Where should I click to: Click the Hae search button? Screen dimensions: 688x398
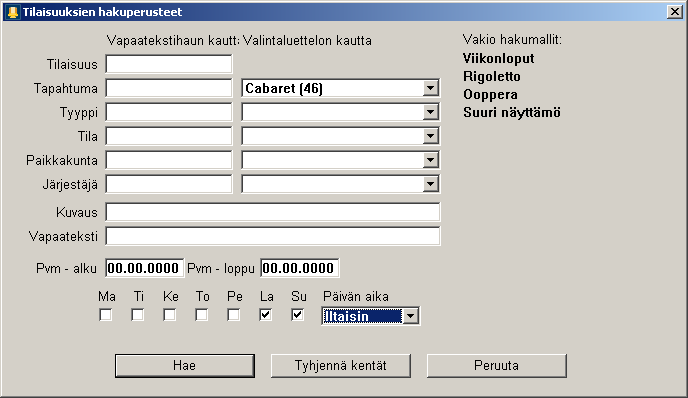point(185,366)
